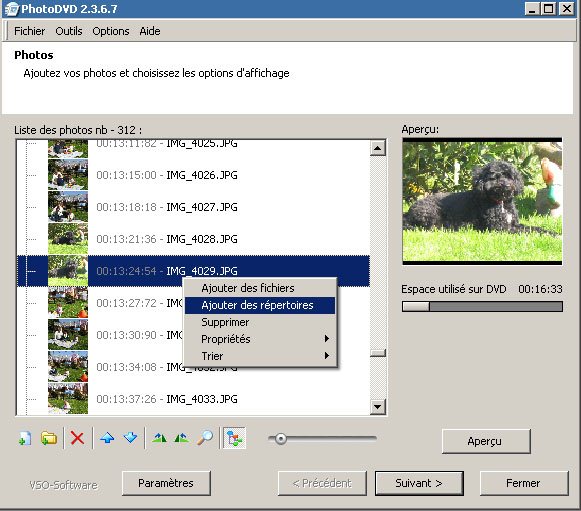
Task: Click the add files icon in toolbar
Action: [25, 438]
